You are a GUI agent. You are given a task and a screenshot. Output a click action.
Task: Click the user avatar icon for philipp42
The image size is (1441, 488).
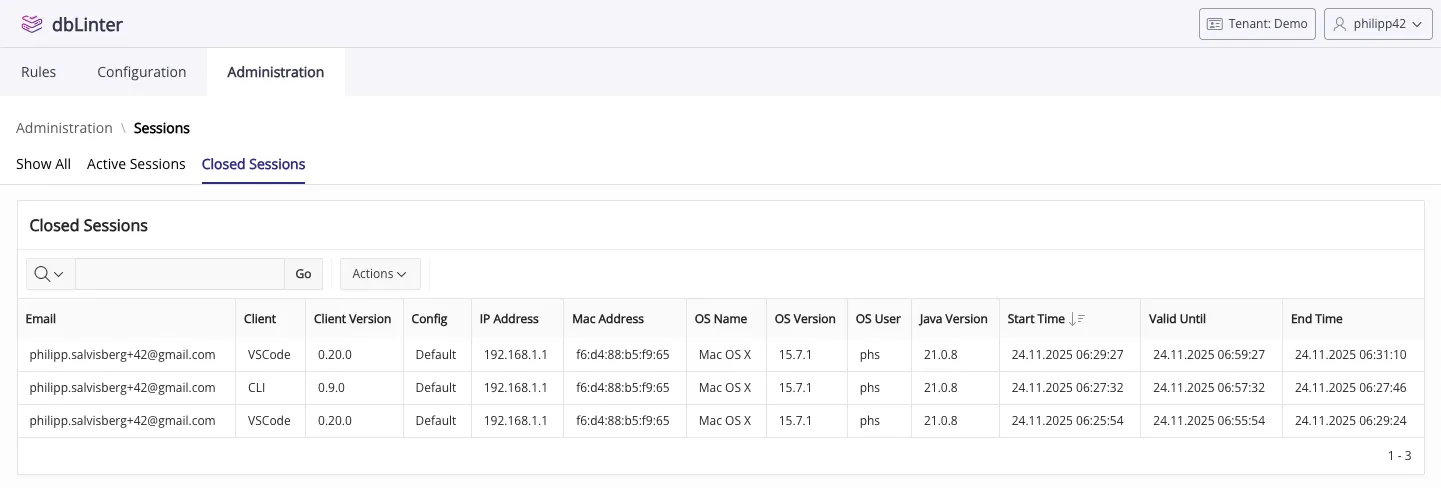1340,24
